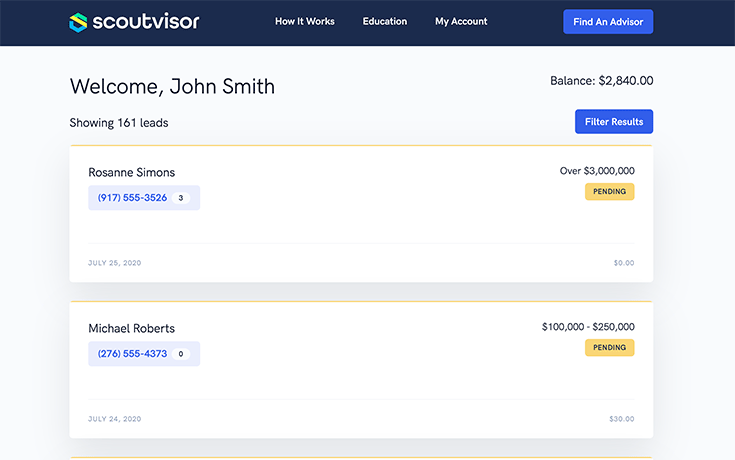Click the Filter Results button
The width and height of the screenshot is (735, 460).
click(613, 122)
